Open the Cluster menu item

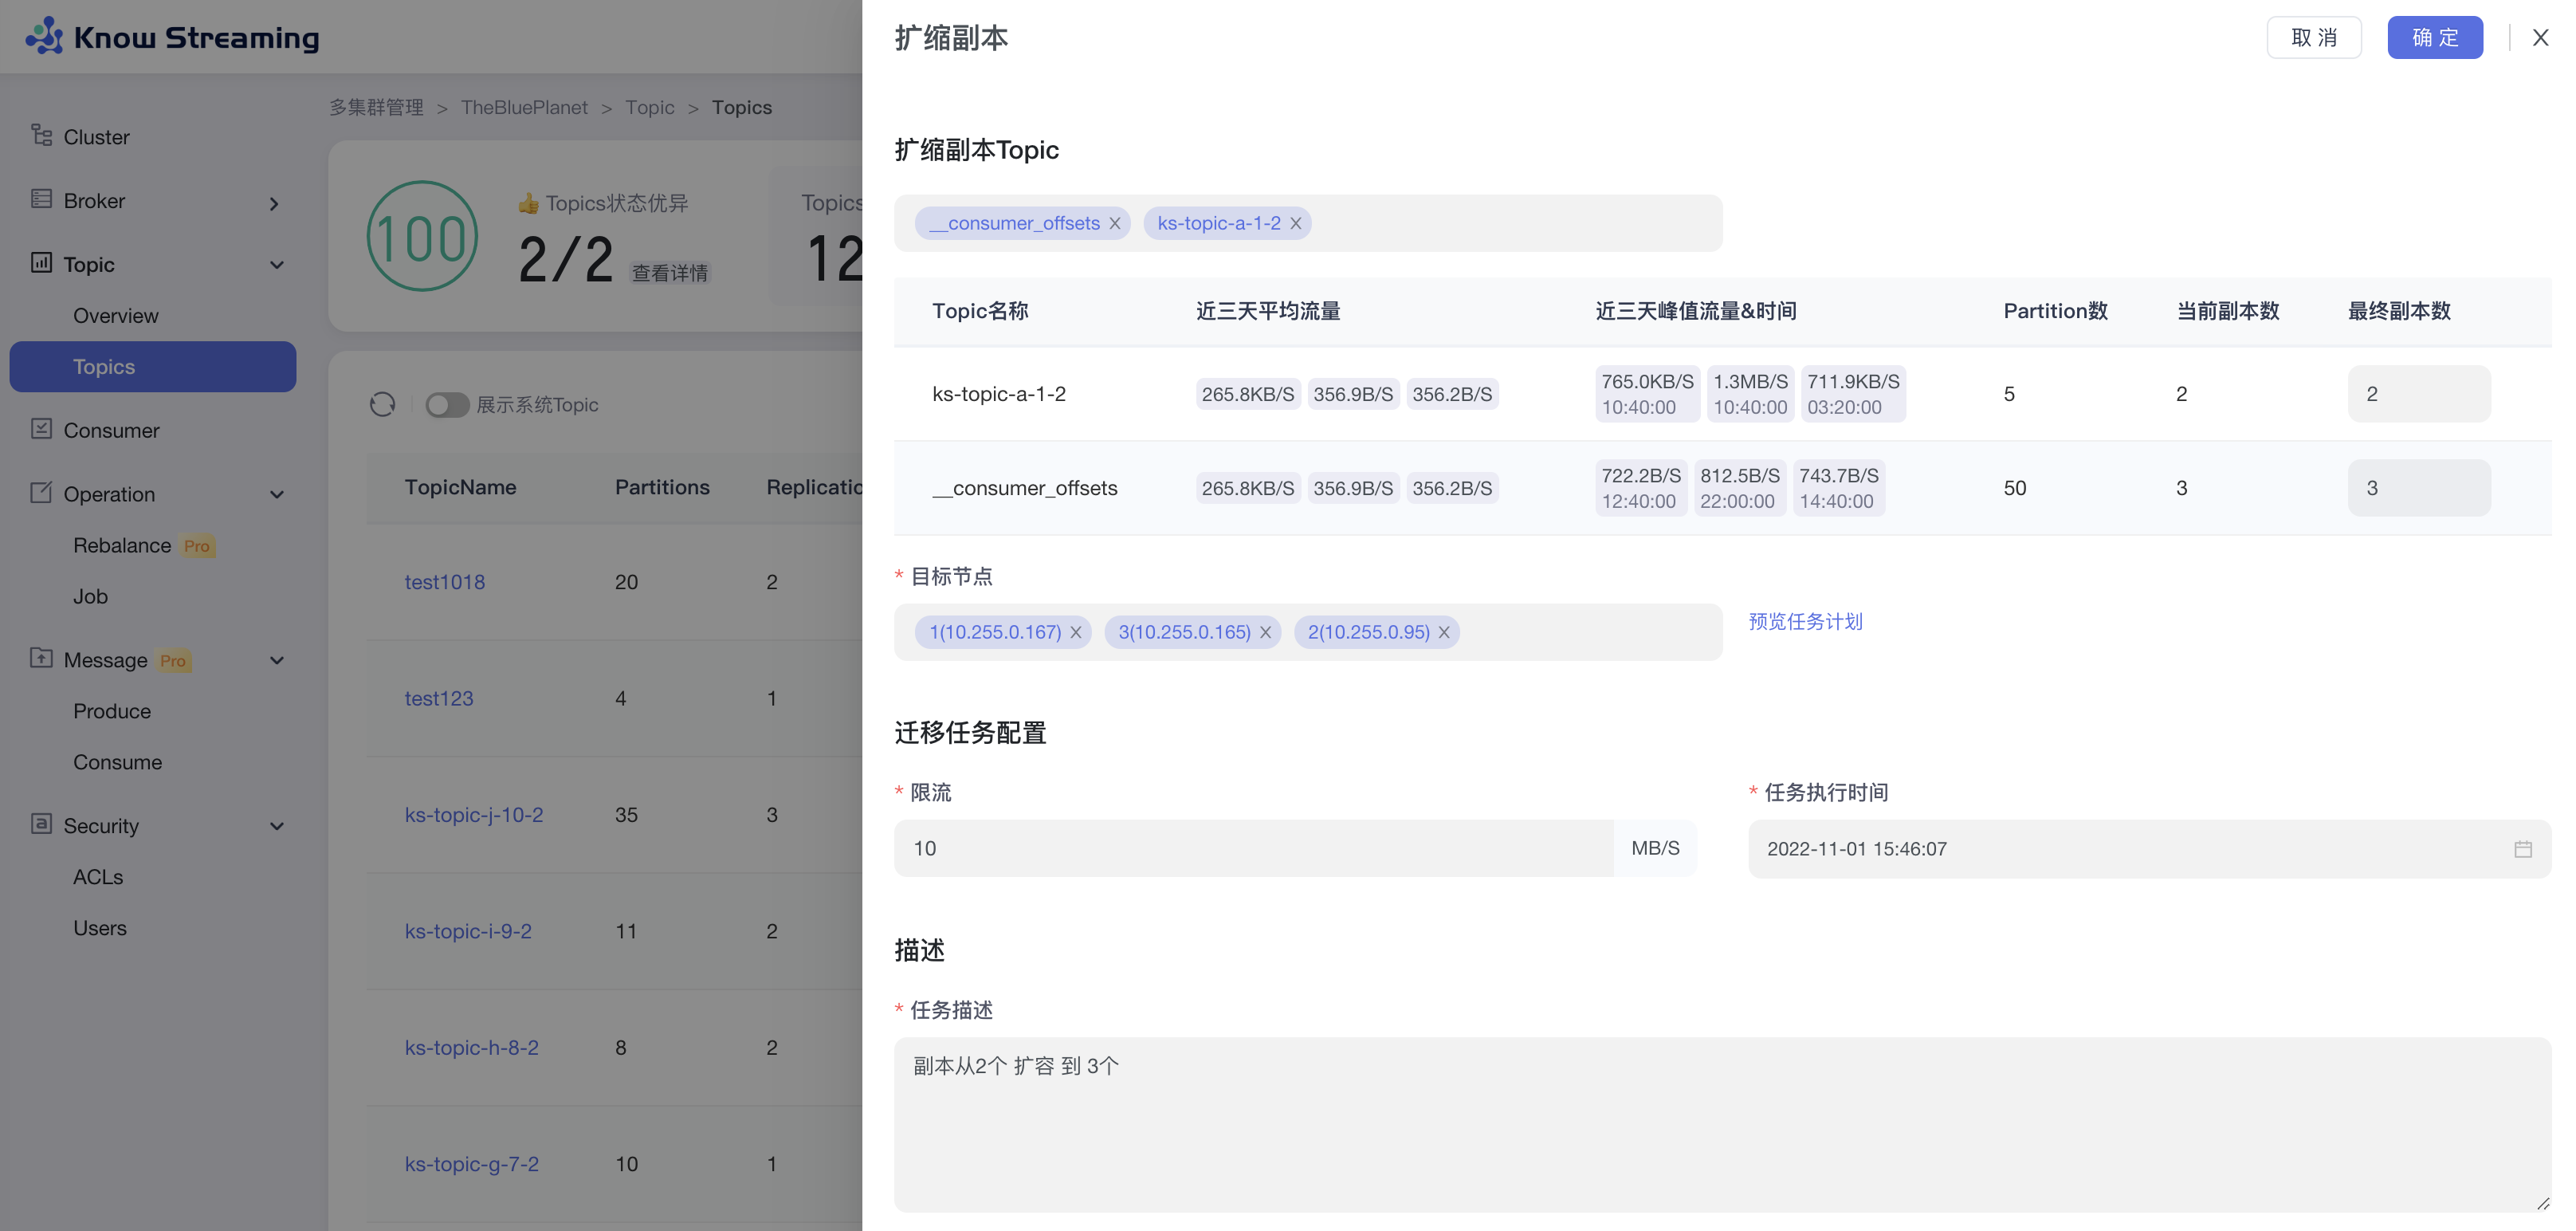[96, 137]
